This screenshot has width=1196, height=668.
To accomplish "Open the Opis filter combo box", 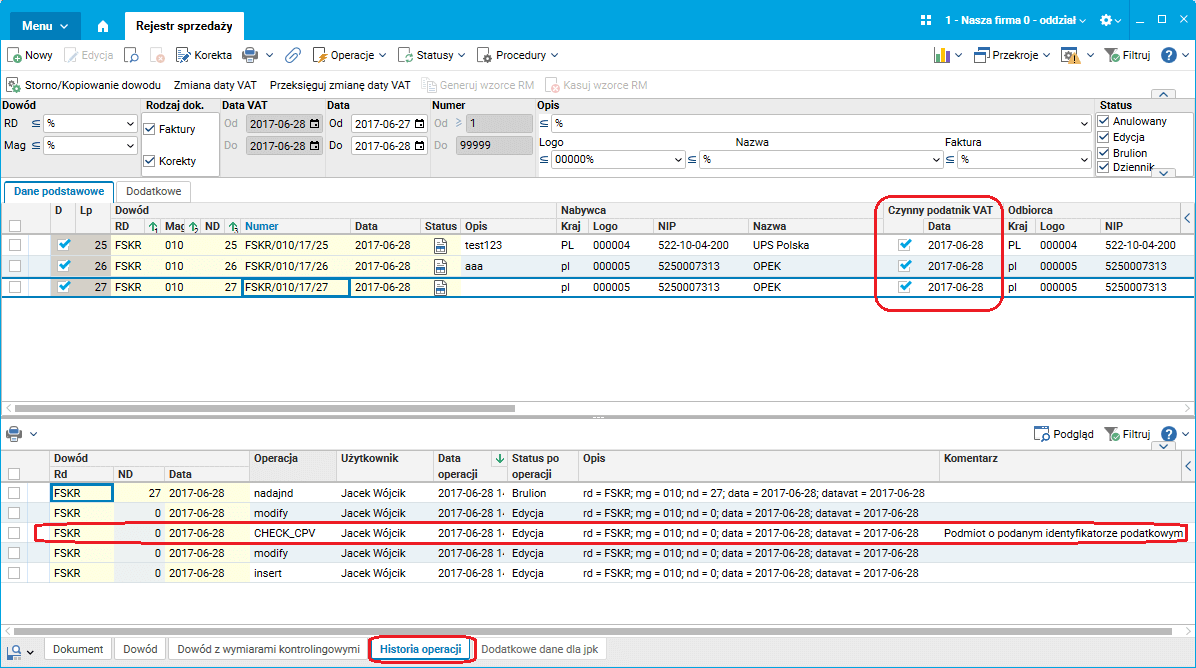I will coord(821,124).
